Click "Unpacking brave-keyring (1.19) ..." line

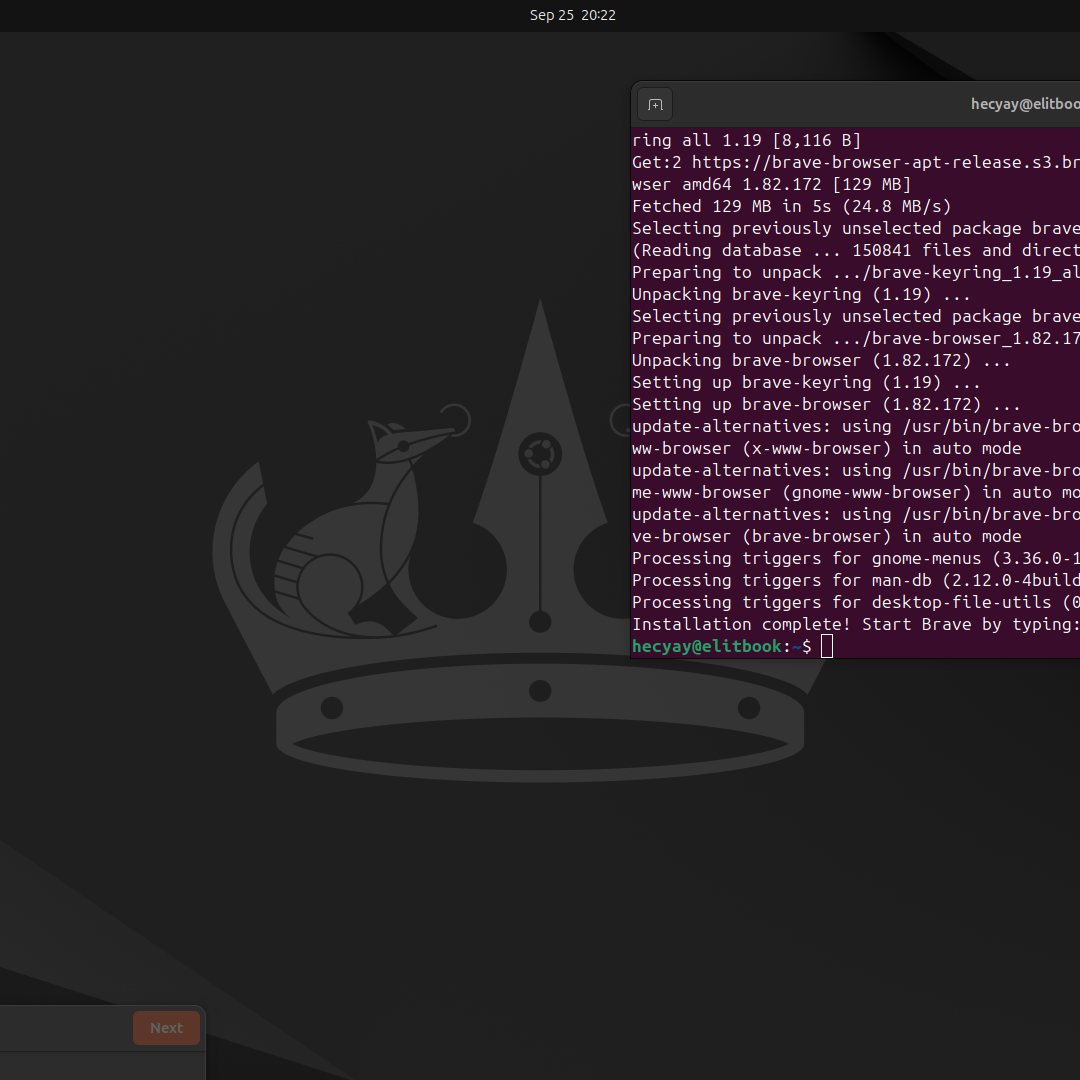[801, 294]
